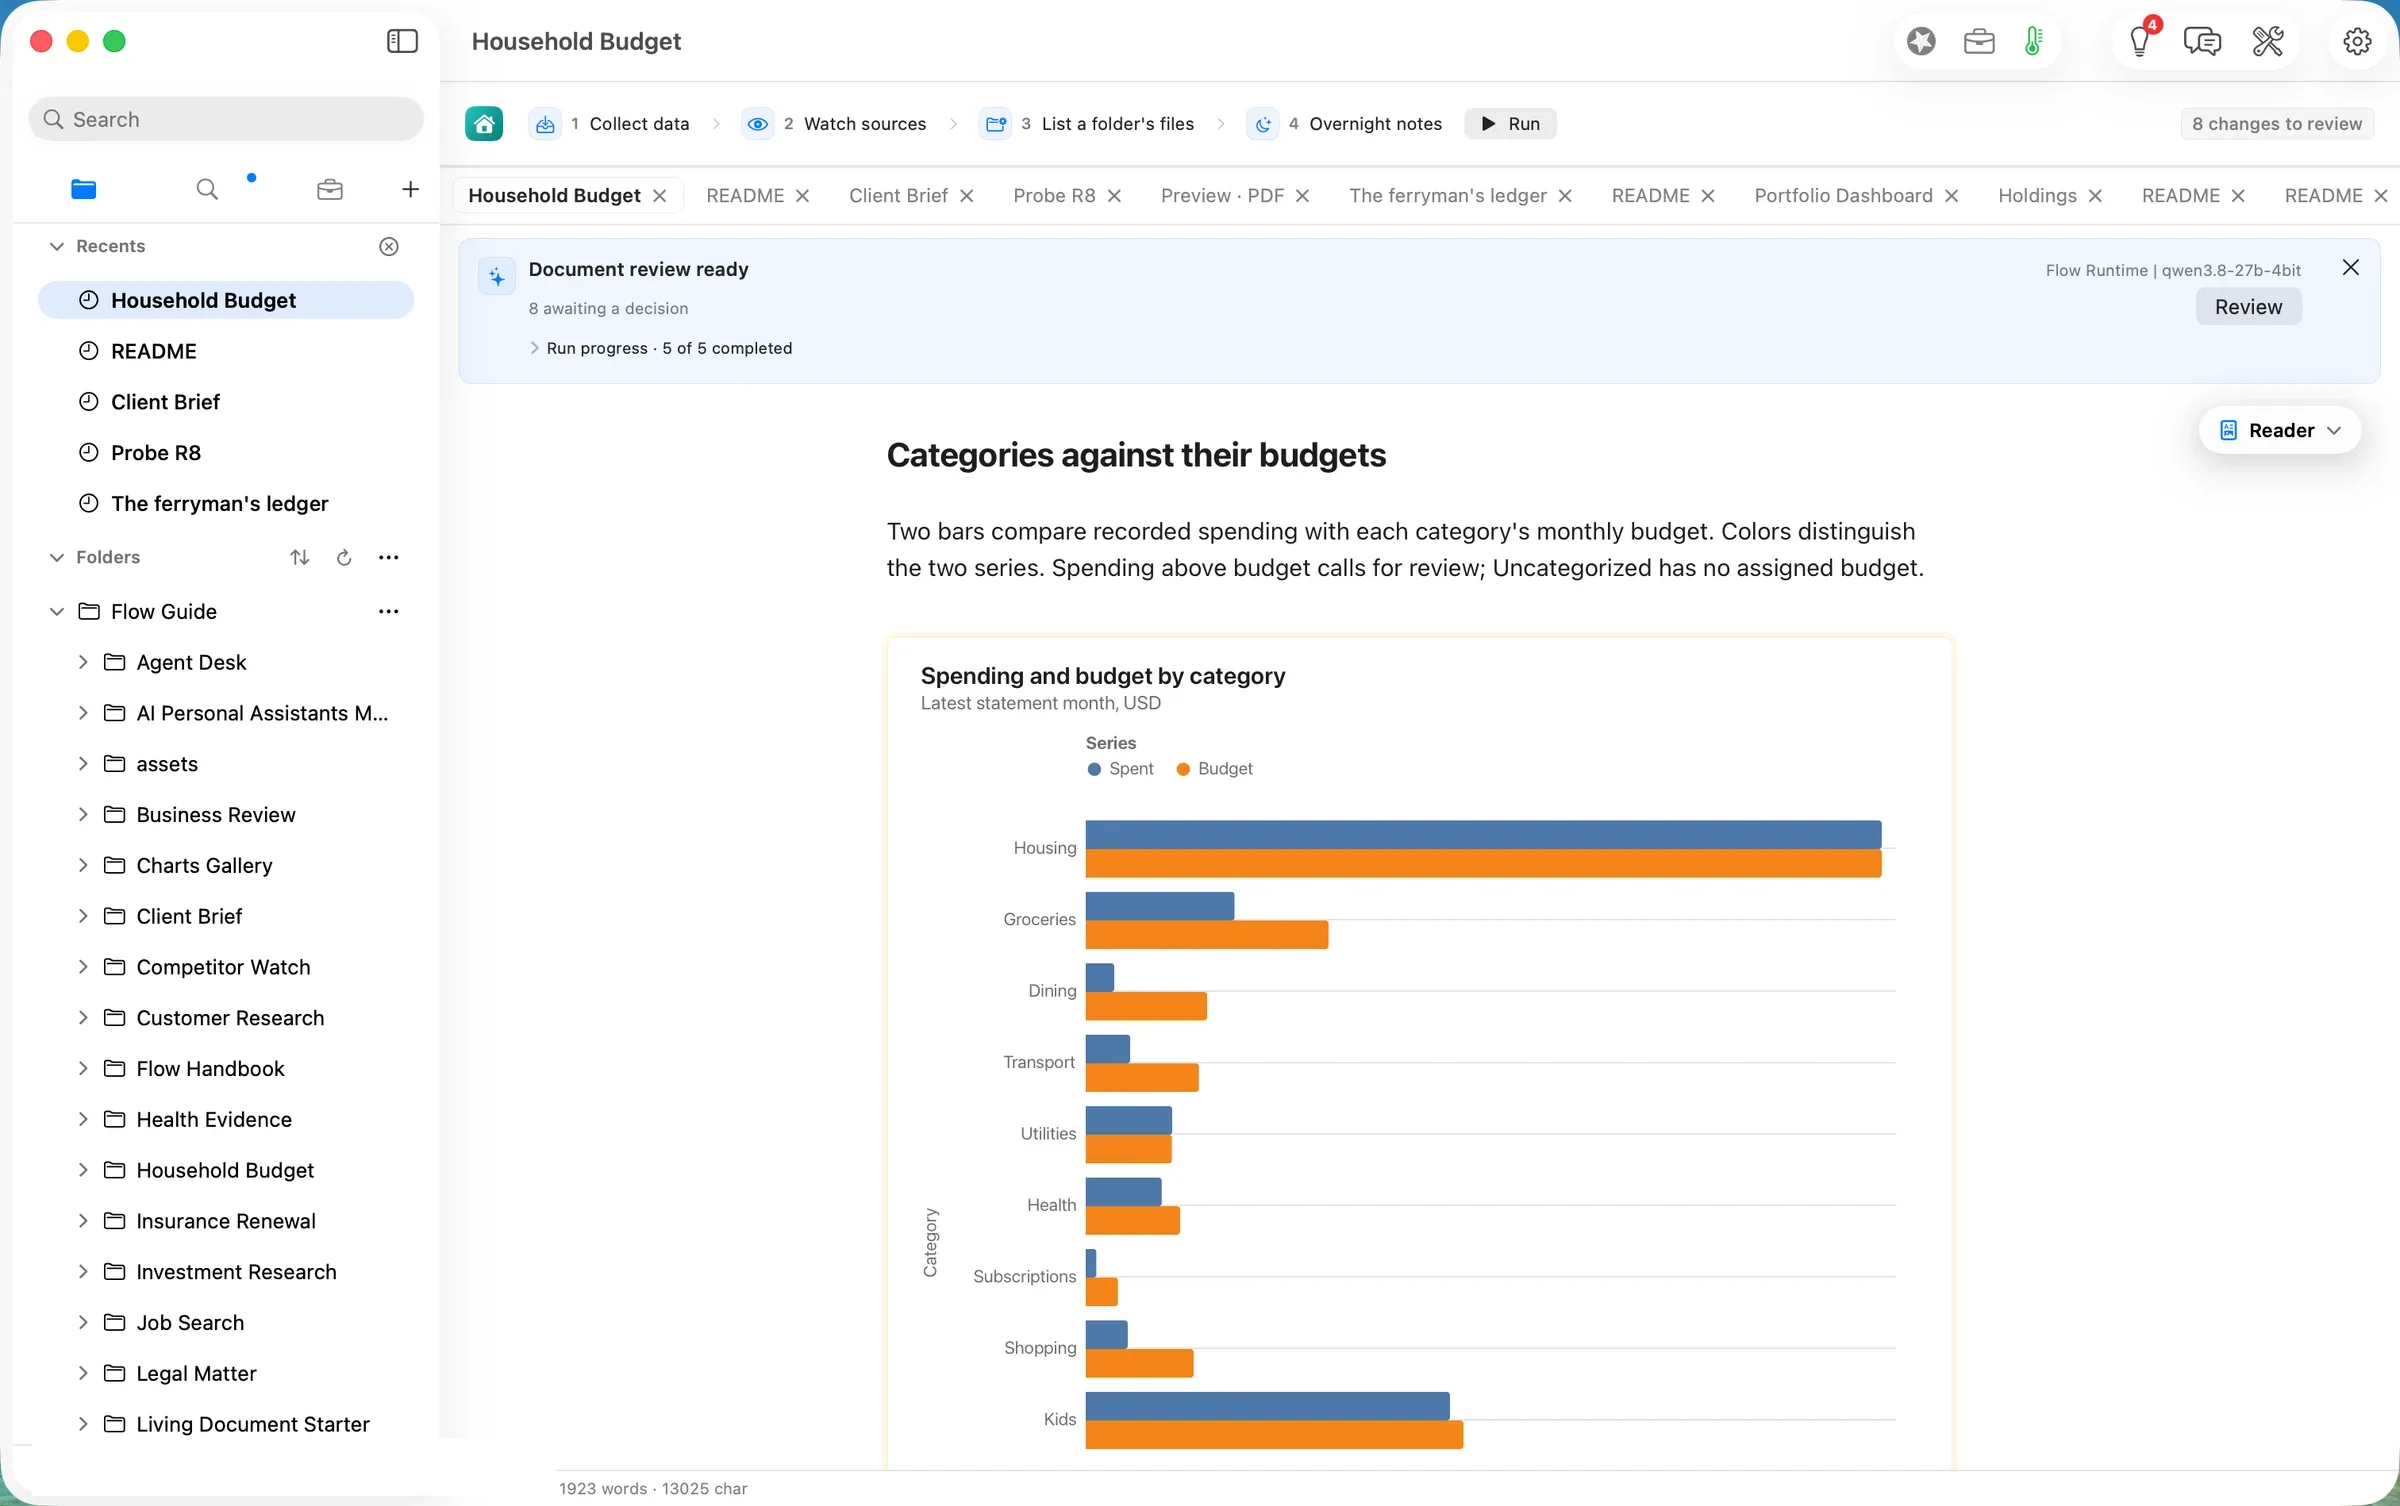Click the green thermometer icon
Image resolution: width=2400 pixels, height=1506 pixels.
pos(2033,41)
